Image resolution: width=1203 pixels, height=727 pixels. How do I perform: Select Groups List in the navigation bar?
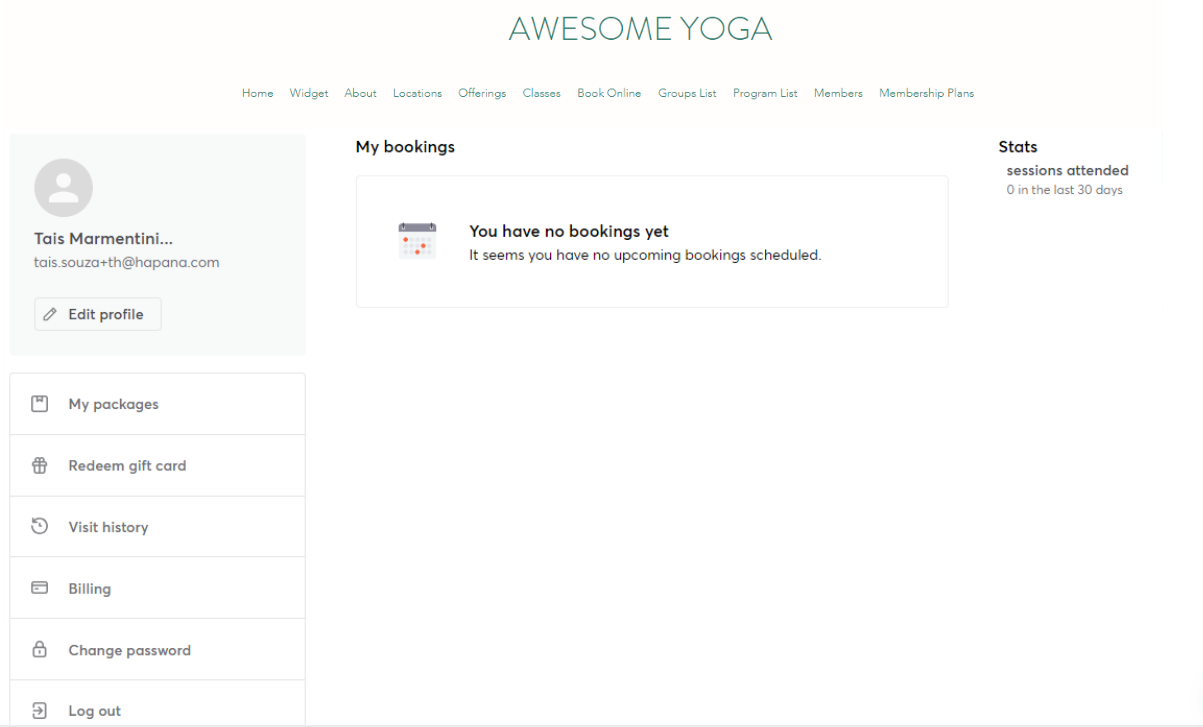(687, 93)
